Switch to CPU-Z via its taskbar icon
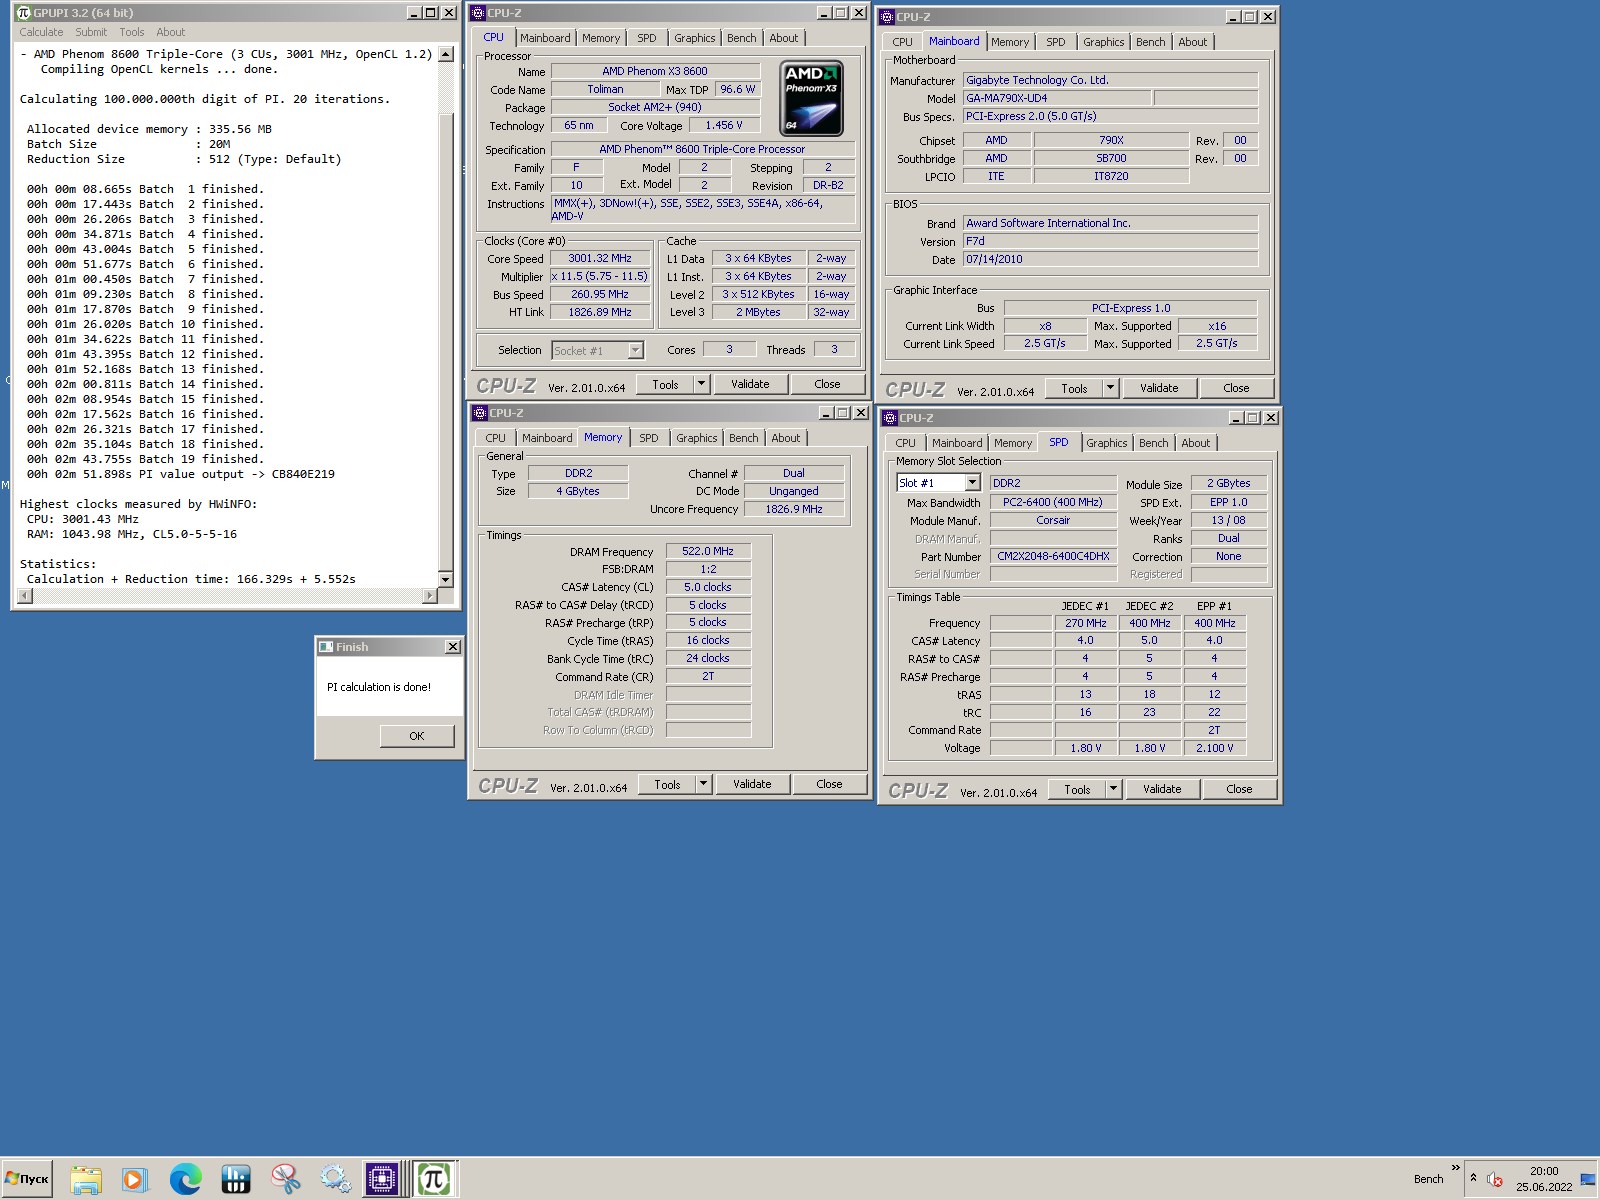 coord(383,1179)
